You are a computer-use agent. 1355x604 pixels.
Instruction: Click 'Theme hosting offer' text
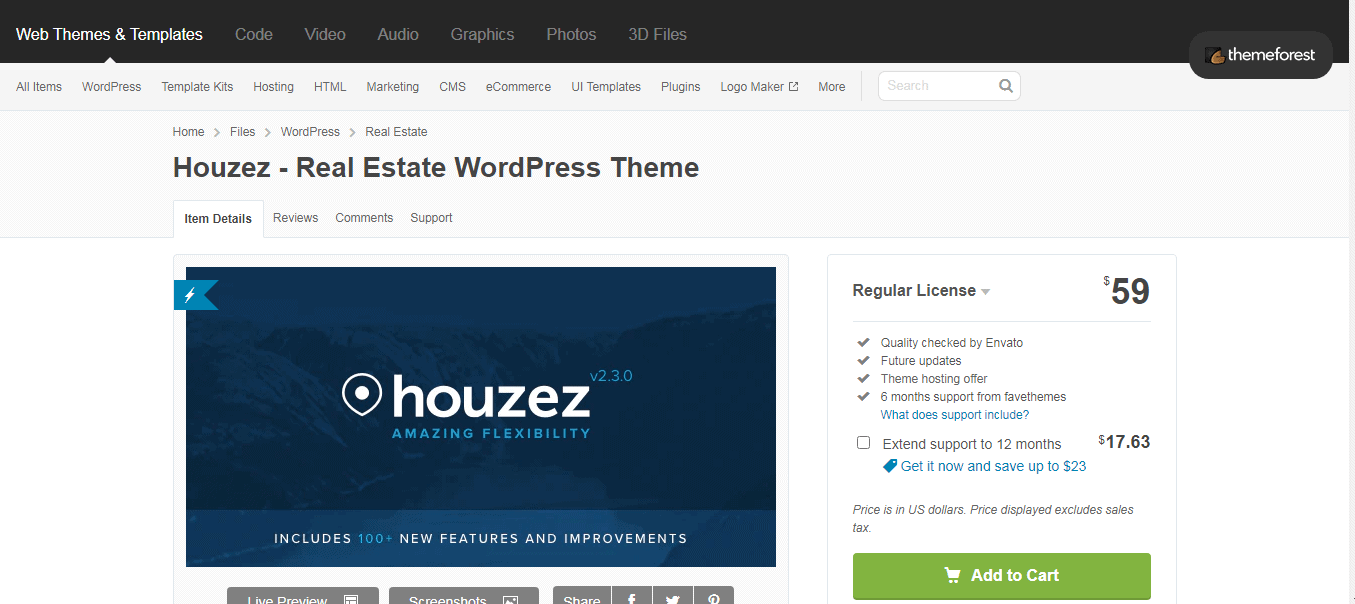point(934,379)
